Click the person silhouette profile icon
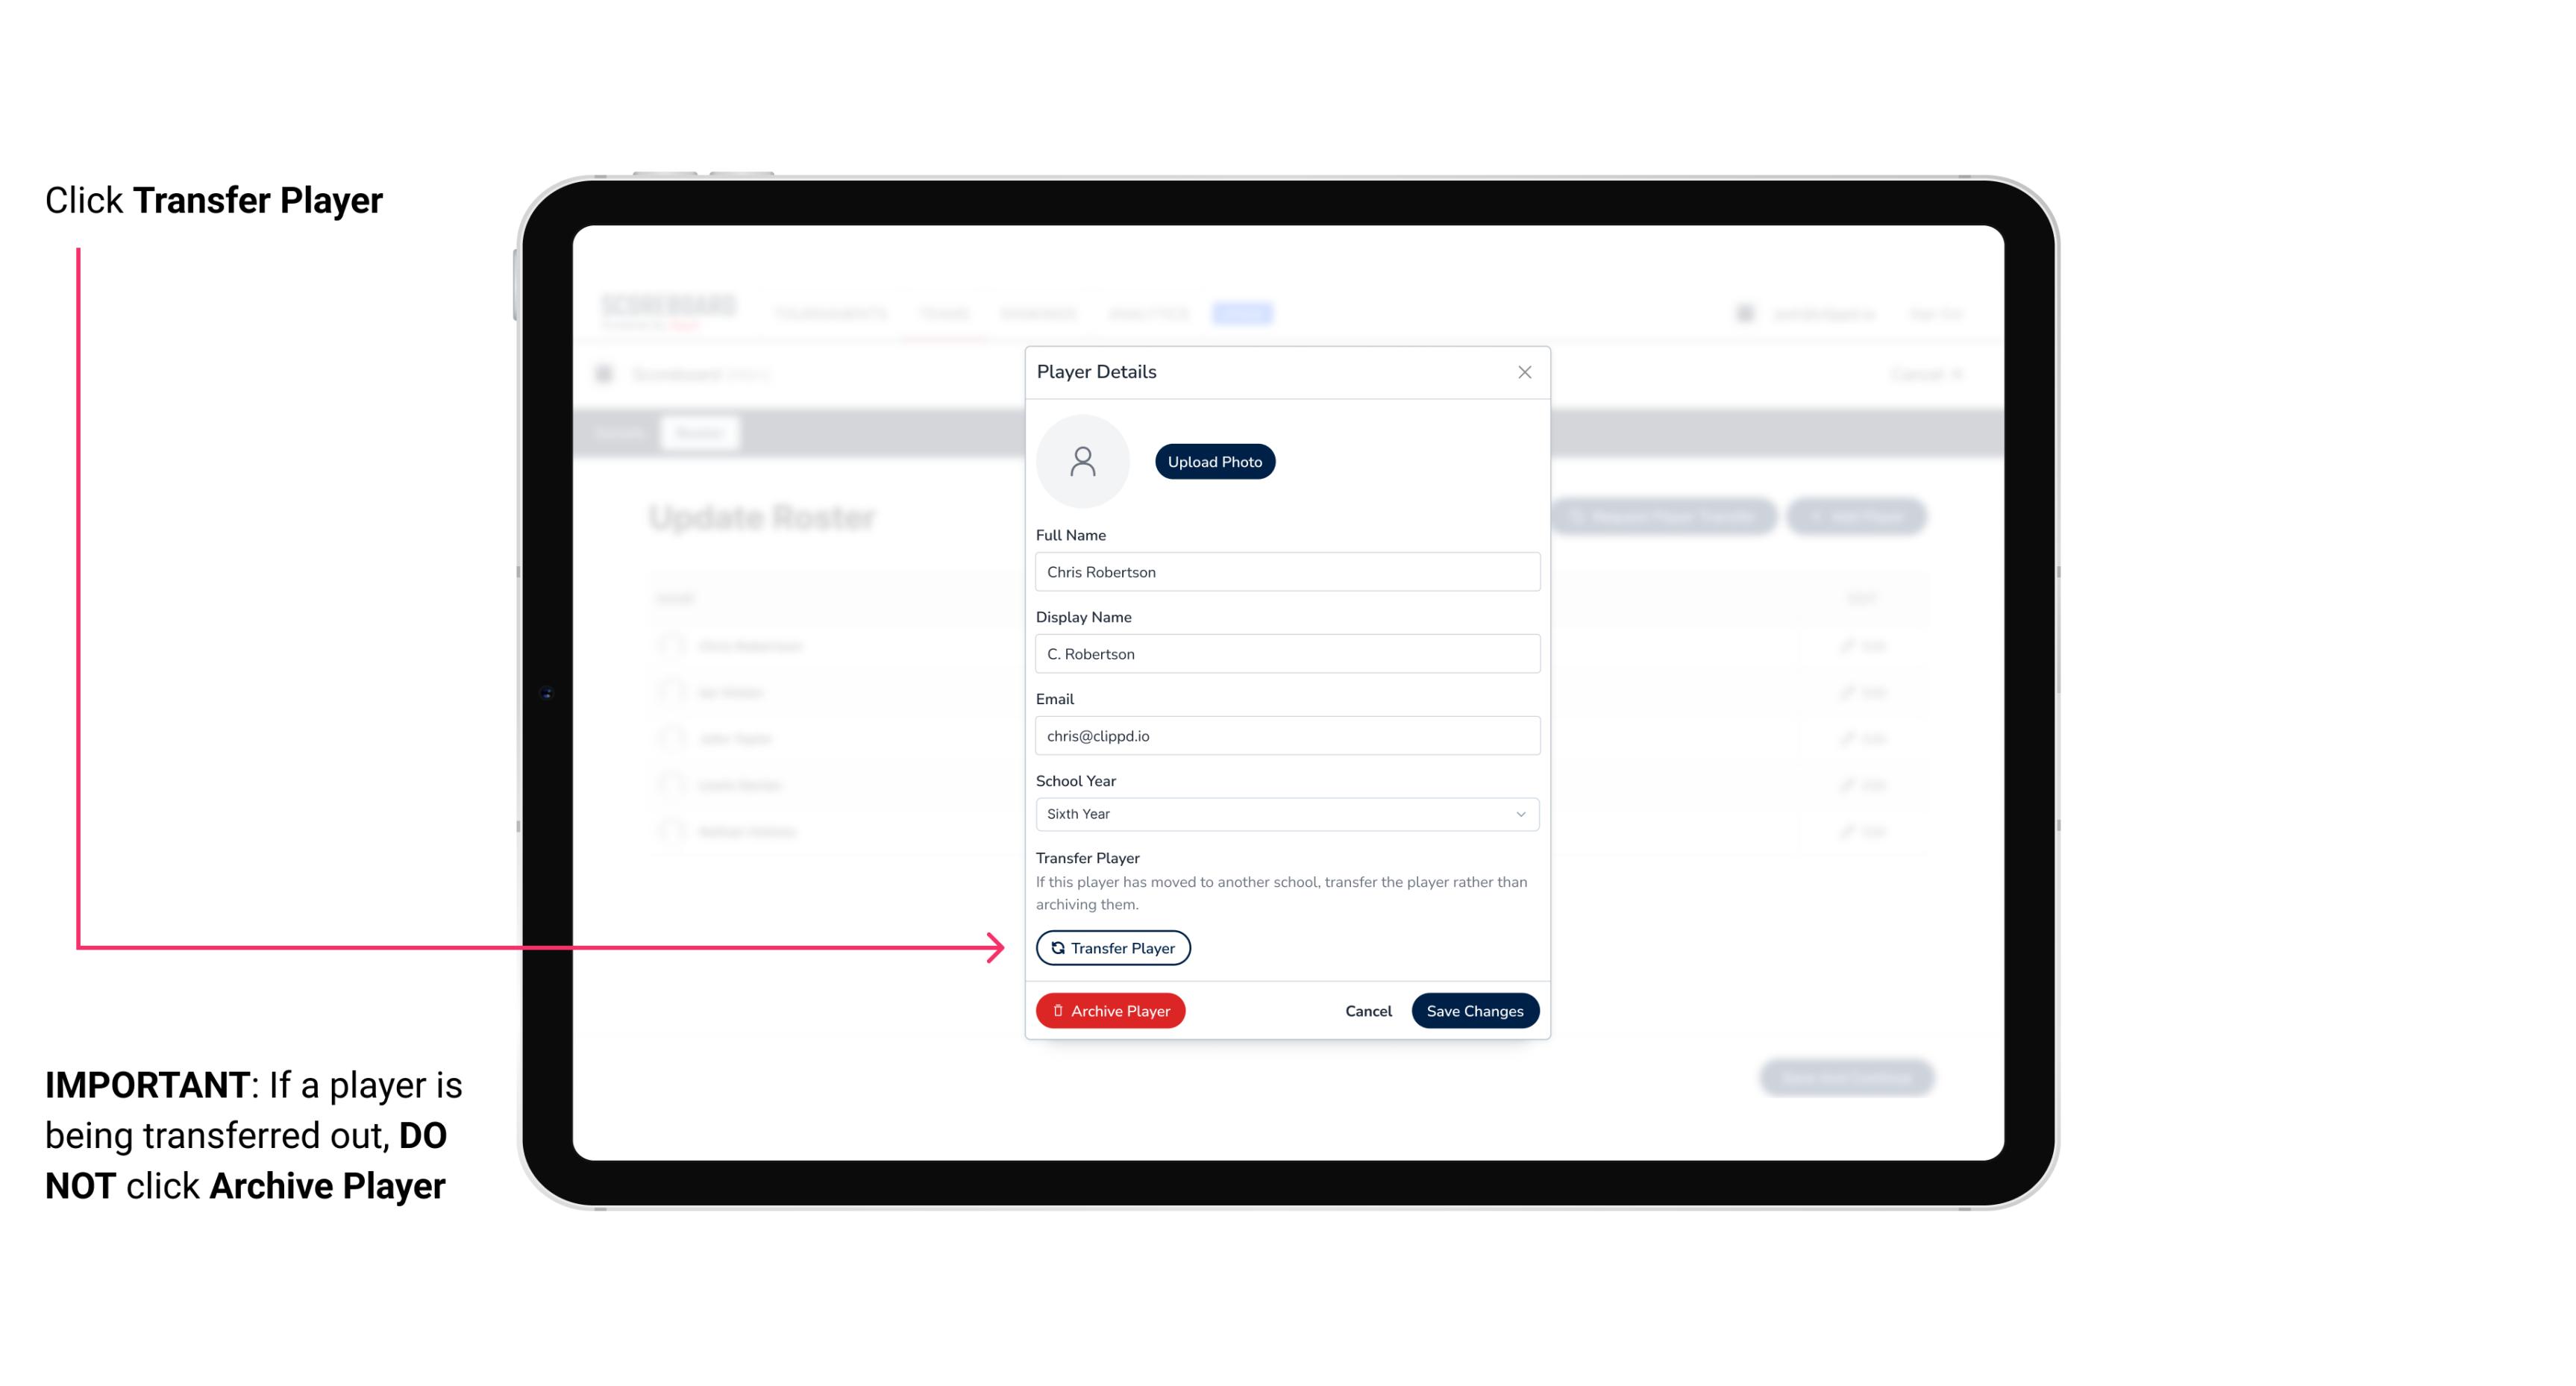 [x=1082, y=461]
